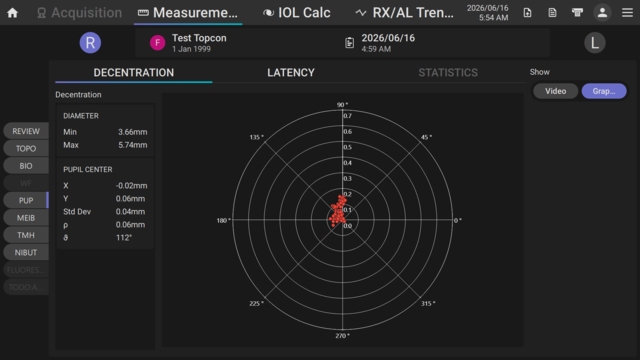Open the Measurement tab
Viewport: 640px width, 360px height.
(188, 13)
